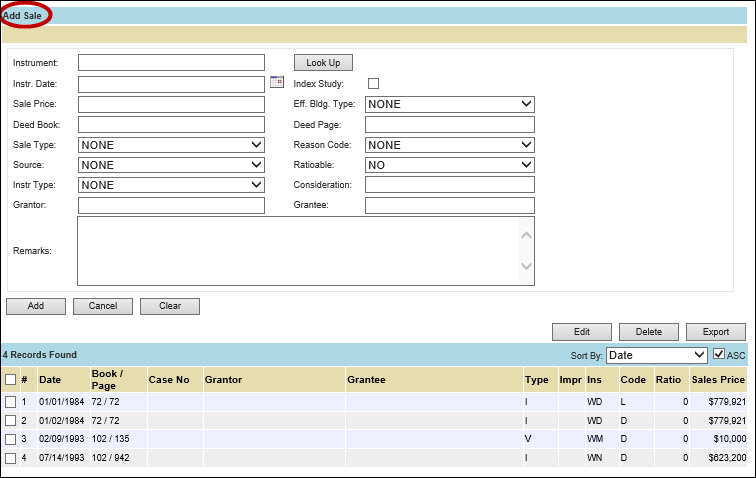
Task: Click the Date column header
Action: point(50,380)
